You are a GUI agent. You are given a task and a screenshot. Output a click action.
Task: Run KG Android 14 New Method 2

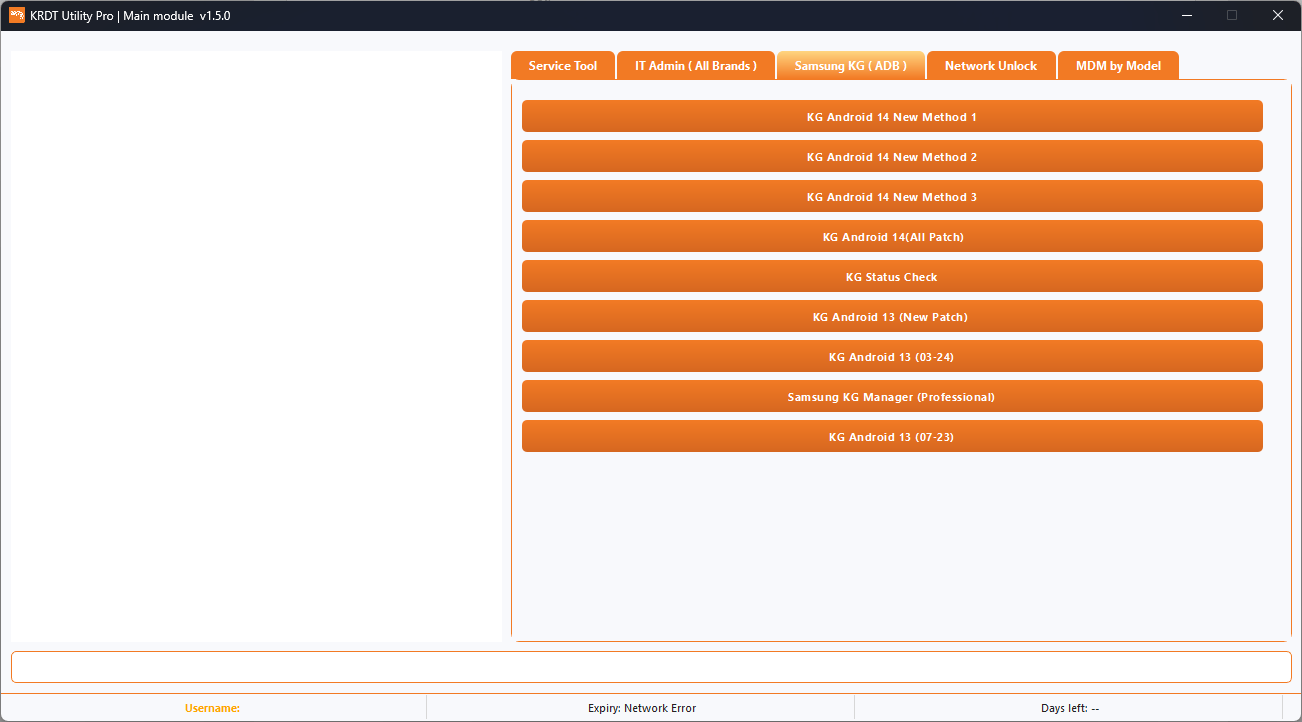[x=891, y=156]
